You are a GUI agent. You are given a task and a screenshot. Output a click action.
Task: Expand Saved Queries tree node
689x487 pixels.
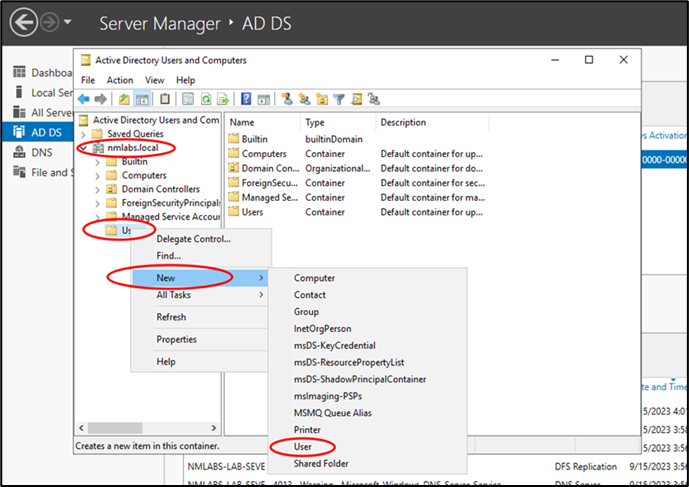coord(83,134)
